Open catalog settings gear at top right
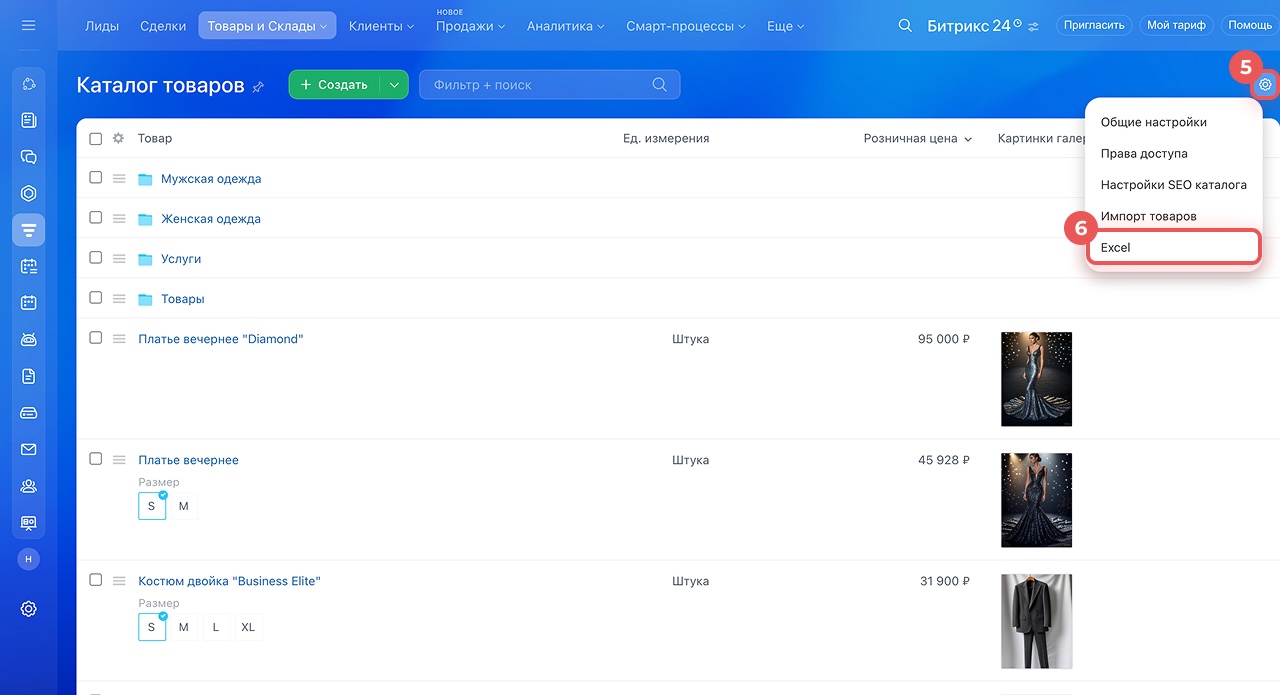The height and width of the screenshot is (695, 1280). coord(1265,85)
